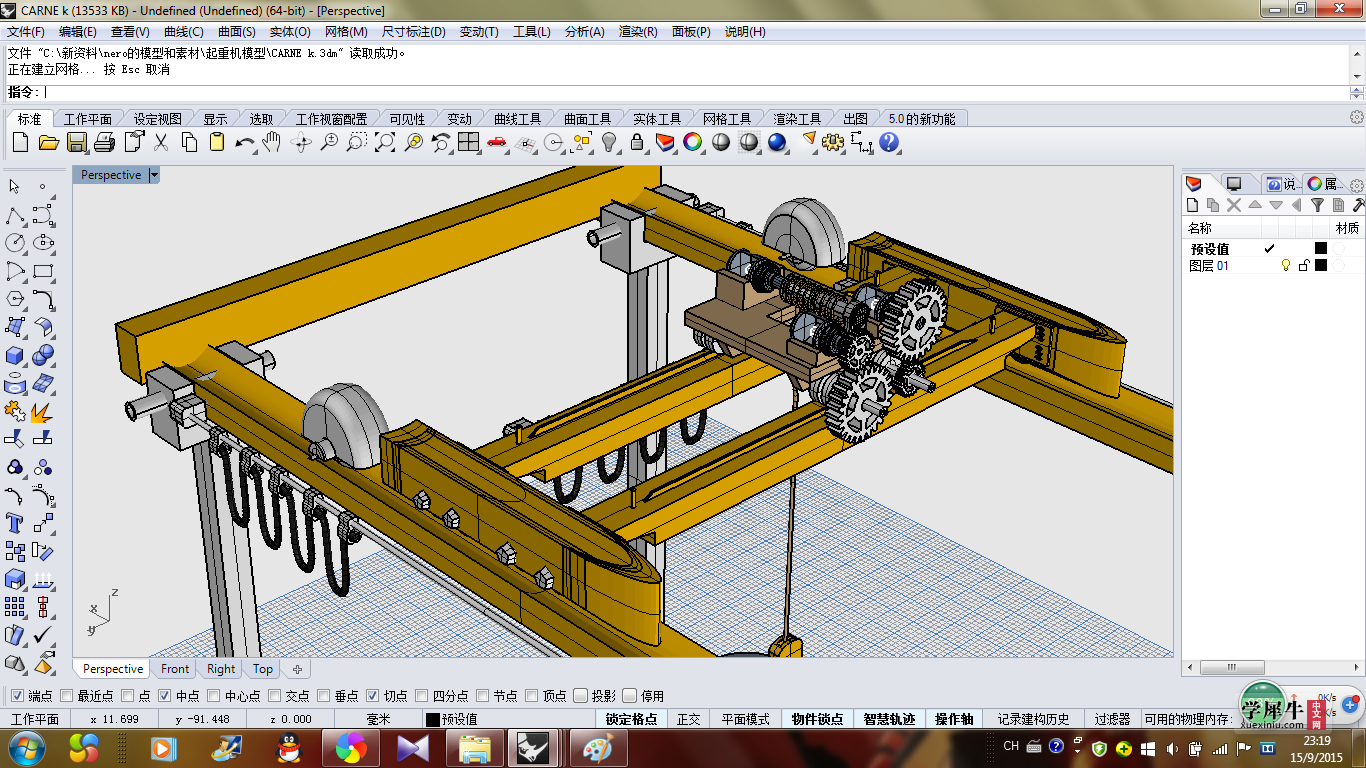Open a file with the folder icon
Image resolution: width=1366 pixels, height=768 pixels.
click(x=48, y=143)
